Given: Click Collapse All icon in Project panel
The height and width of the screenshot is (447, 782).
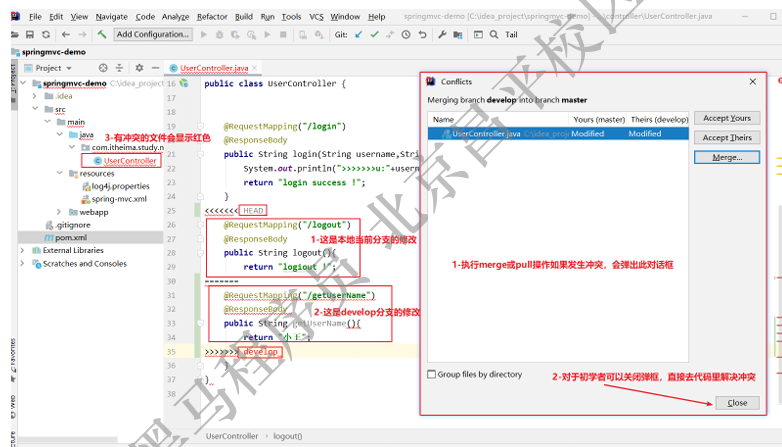Looking at the screenshot, I should point(119,68).
